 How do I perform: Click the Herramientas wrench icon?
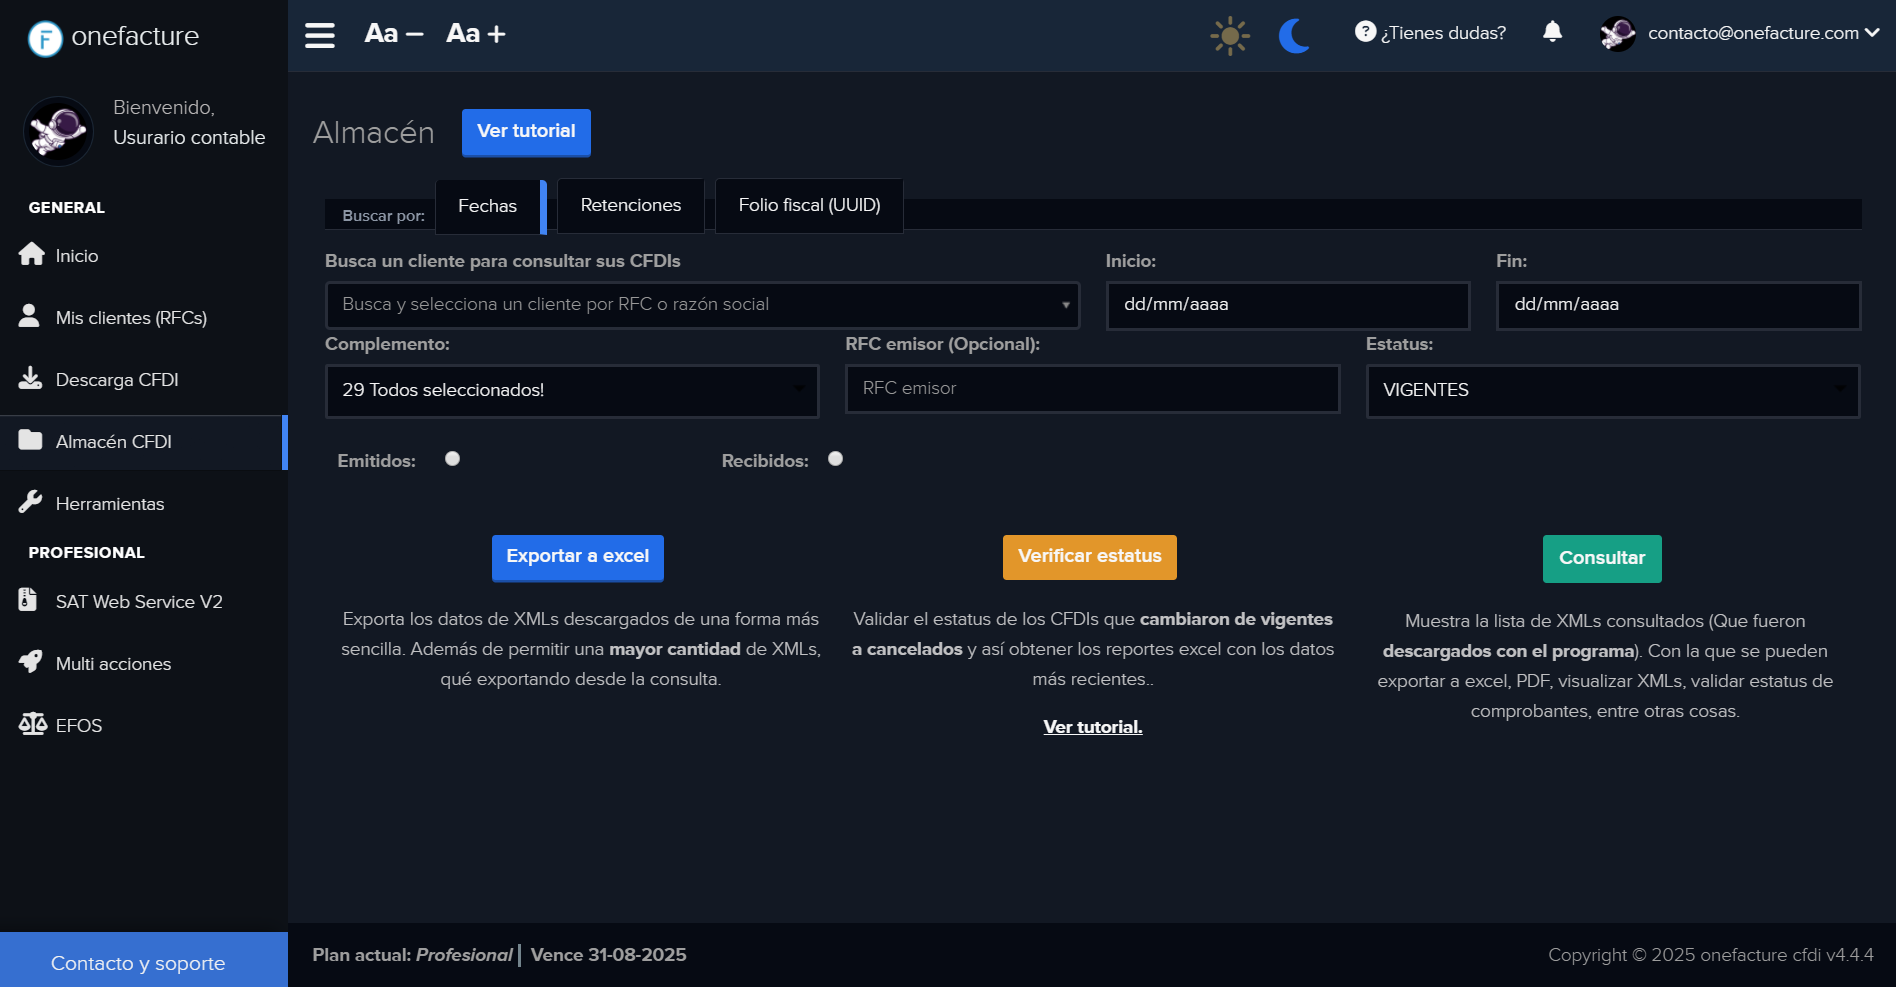pyautogui.click(x=31, y=502)
